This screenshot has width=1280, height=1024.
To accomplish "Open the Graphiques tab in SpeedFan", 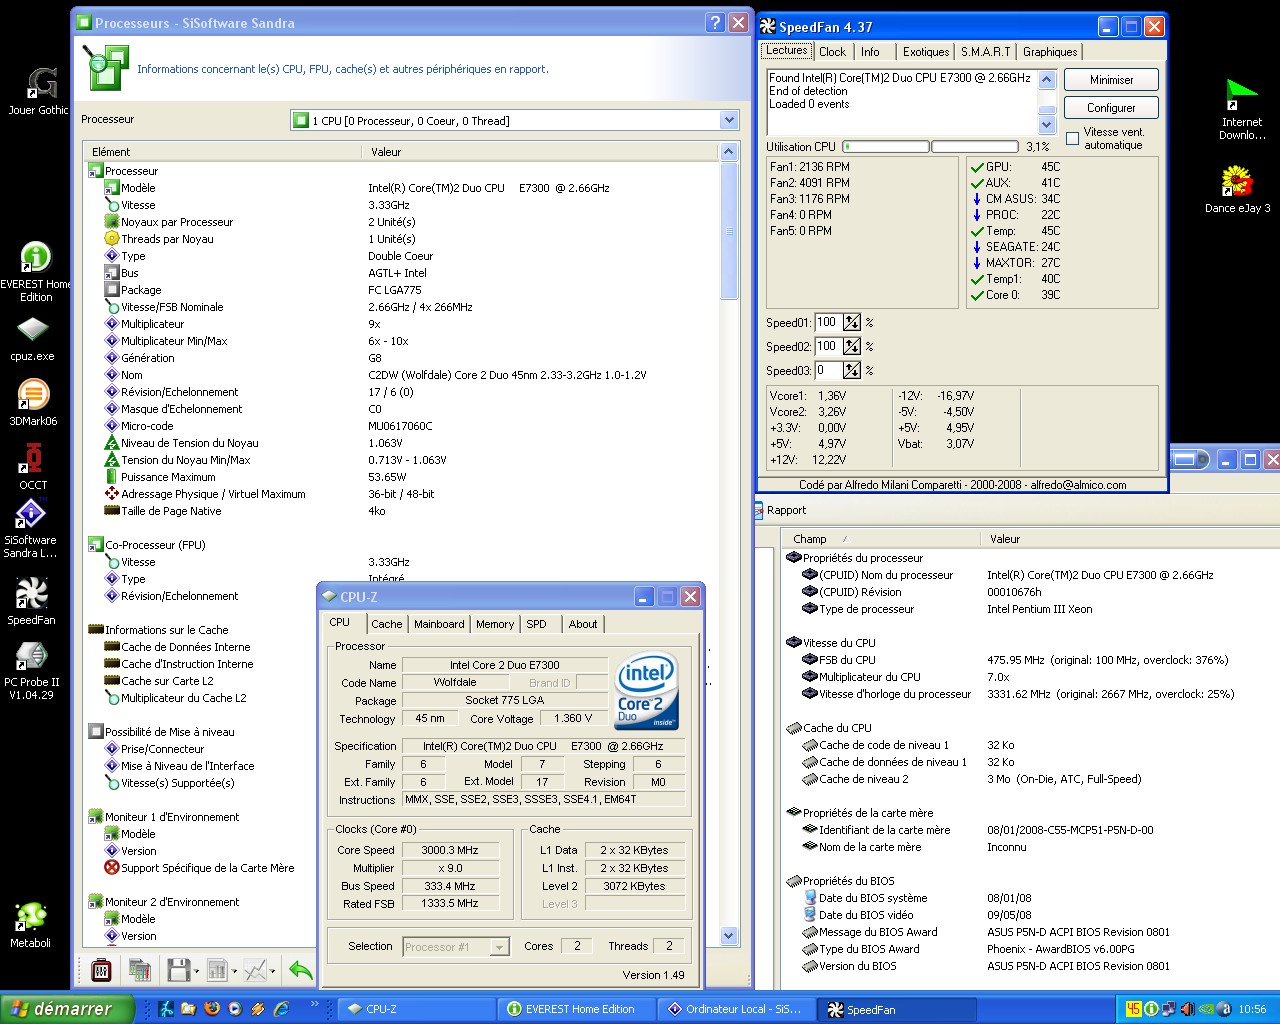I will coord(1050,52).
